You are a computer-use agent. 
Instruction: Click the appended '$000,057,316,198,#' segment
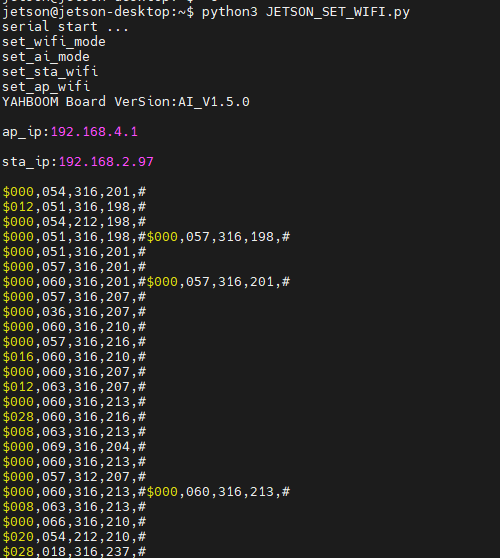[x=218, y=237]
